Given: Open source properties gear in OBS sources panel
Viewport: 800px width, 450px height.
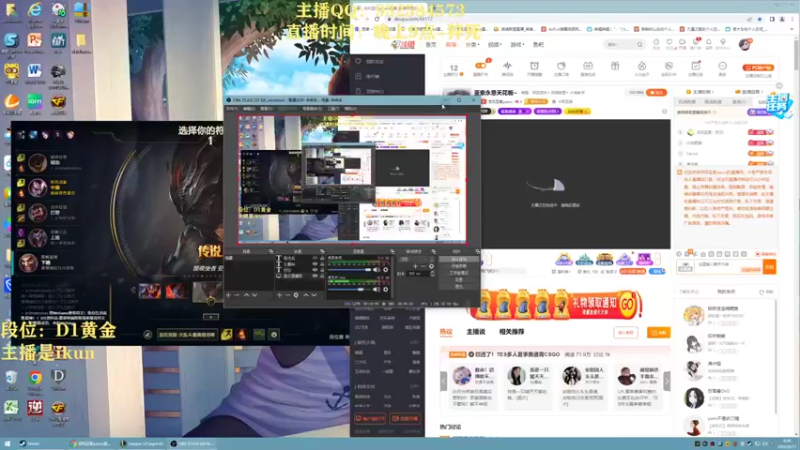Looking at the screenshot, I should (x=296, y=295).
